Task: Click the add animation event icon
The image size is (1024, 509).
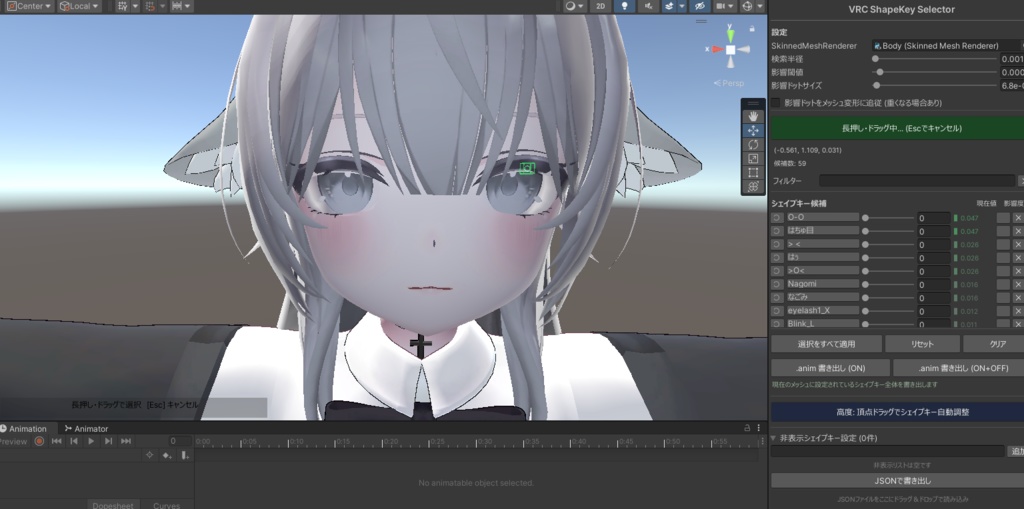Action: tap(185, 455)
